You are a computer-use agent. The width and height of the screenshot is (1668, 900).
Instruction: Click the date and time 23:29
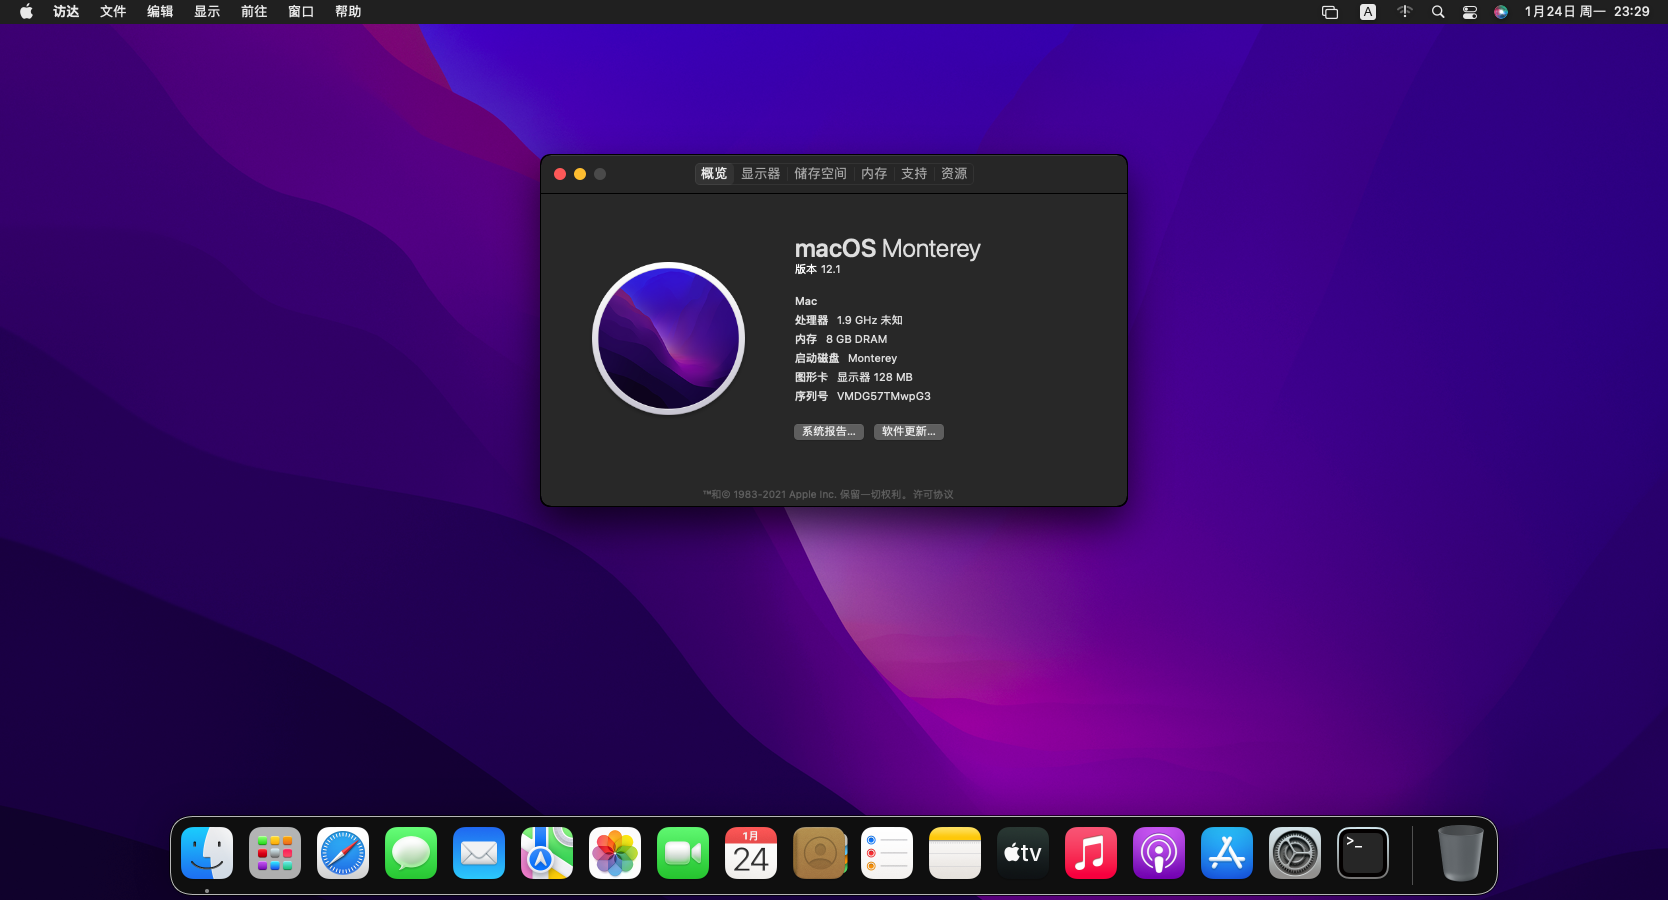pyautogui.click(x=1587, y=12)
